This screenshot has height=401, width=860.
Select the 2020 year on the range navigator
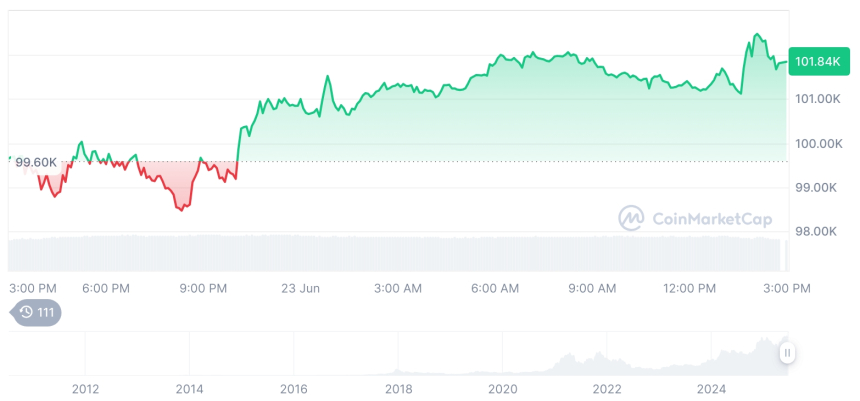point(502,389)
